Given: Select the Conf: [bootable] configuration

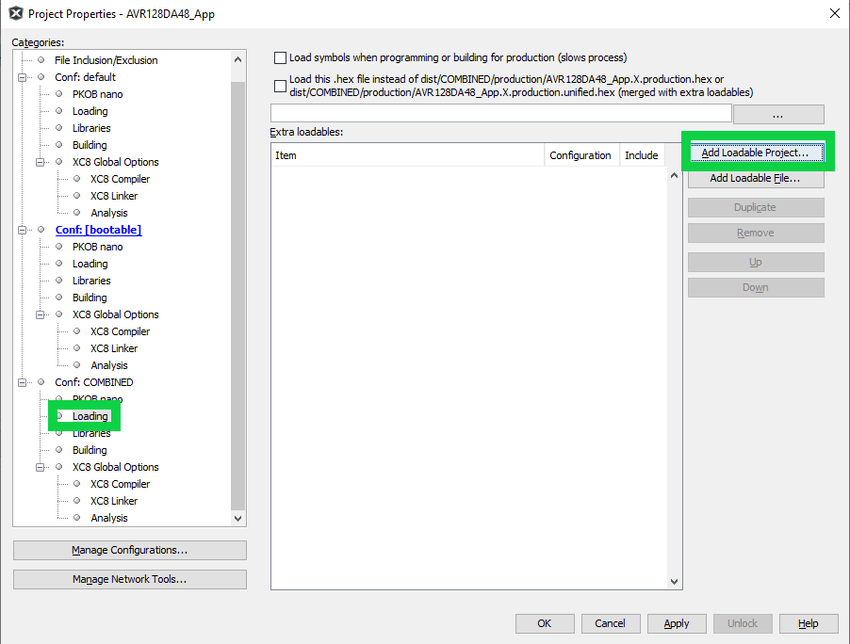Looking at the screenshot, I should tap(98, 230).
